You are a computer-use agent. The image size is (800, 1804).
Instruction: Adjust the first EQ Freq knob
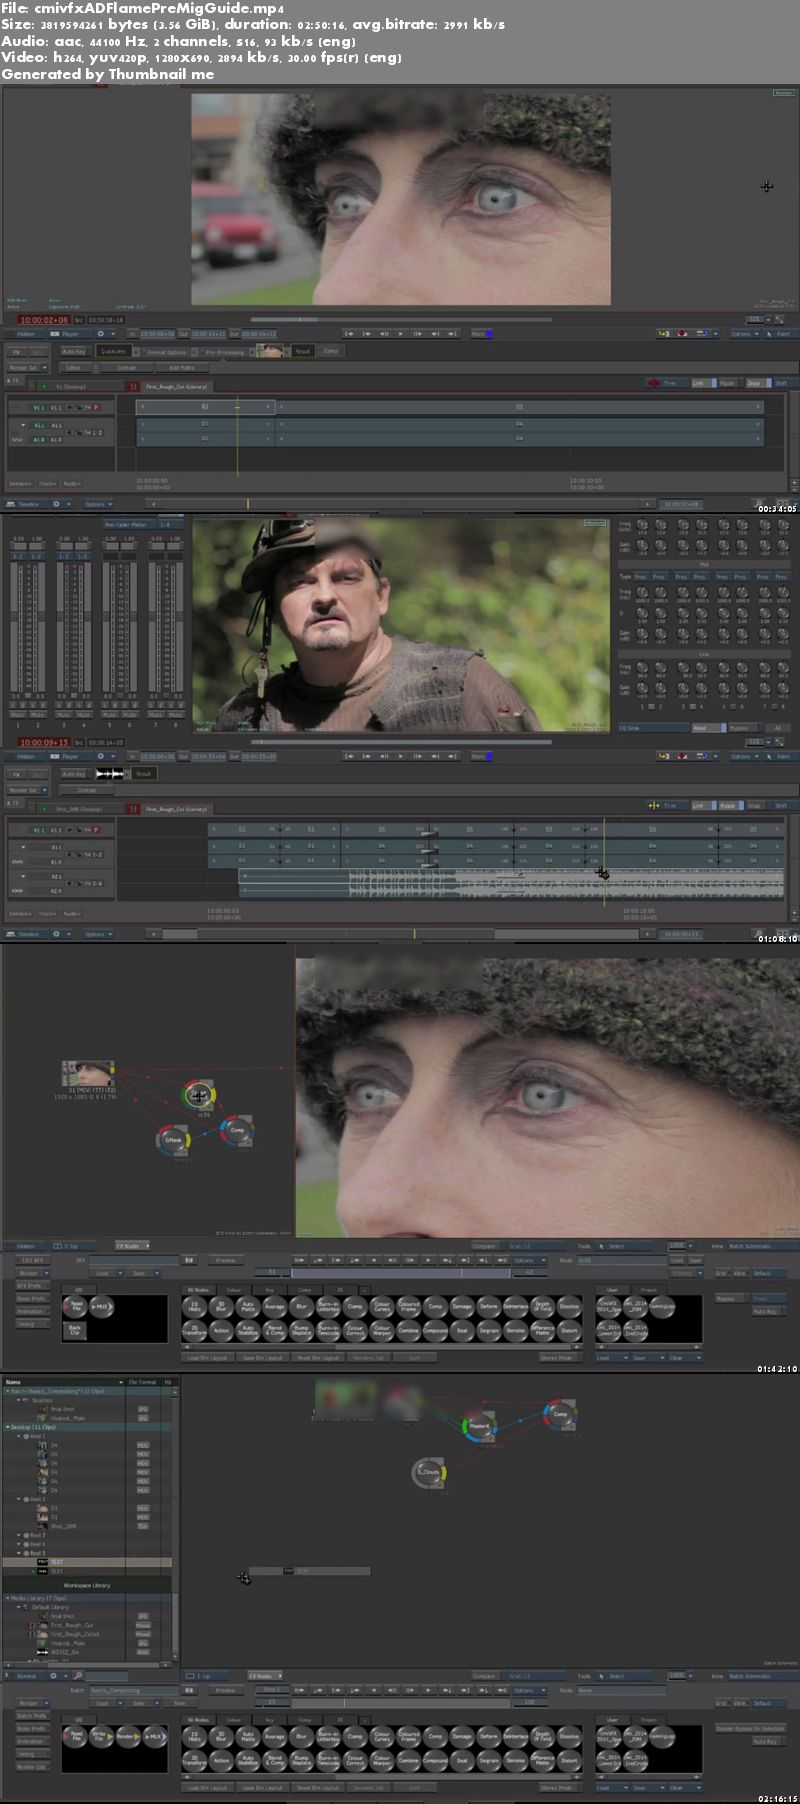click(x=642, y=526)
